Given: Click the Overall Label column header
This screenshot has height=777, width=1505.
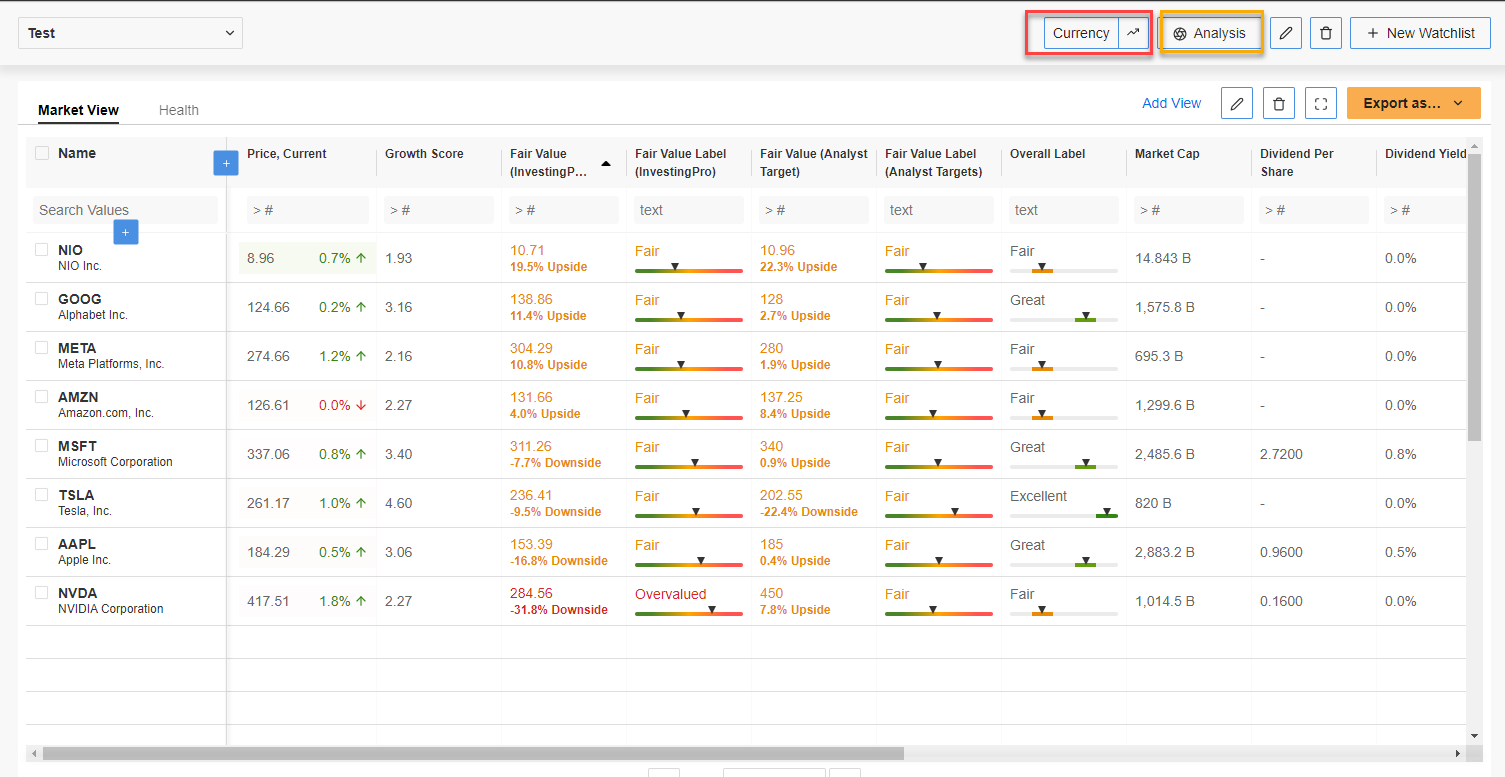Looking at the screenshot, I should point(1047,154).
